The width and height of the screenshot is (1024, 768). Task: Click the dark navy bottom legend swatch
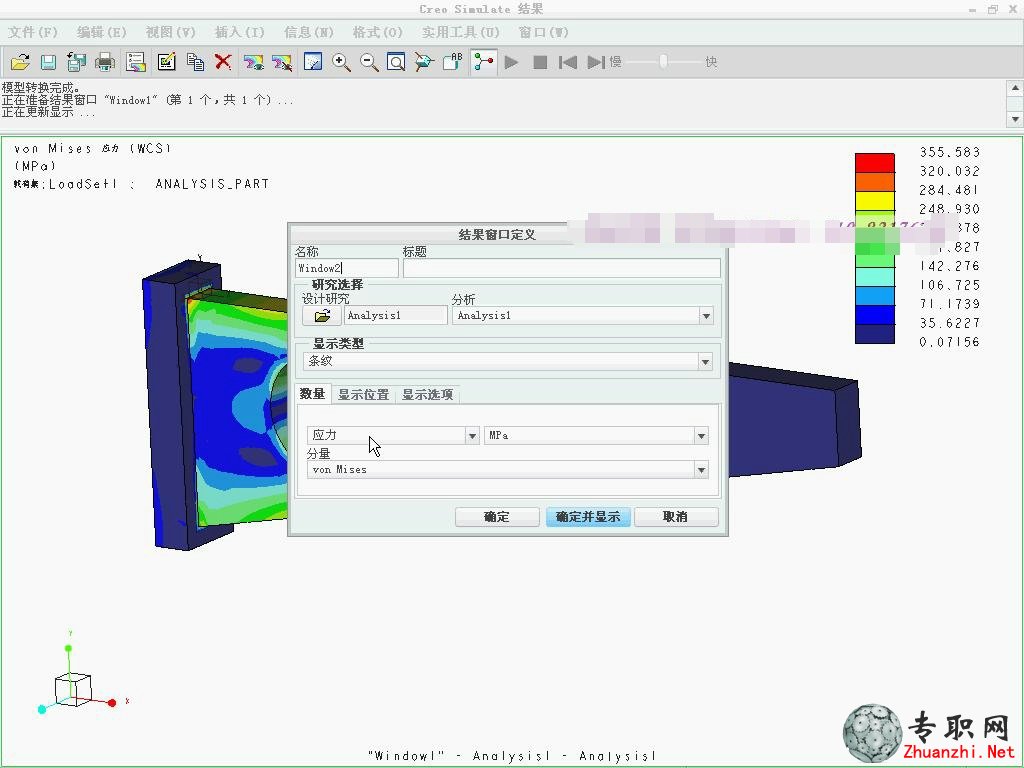(874, 334)
